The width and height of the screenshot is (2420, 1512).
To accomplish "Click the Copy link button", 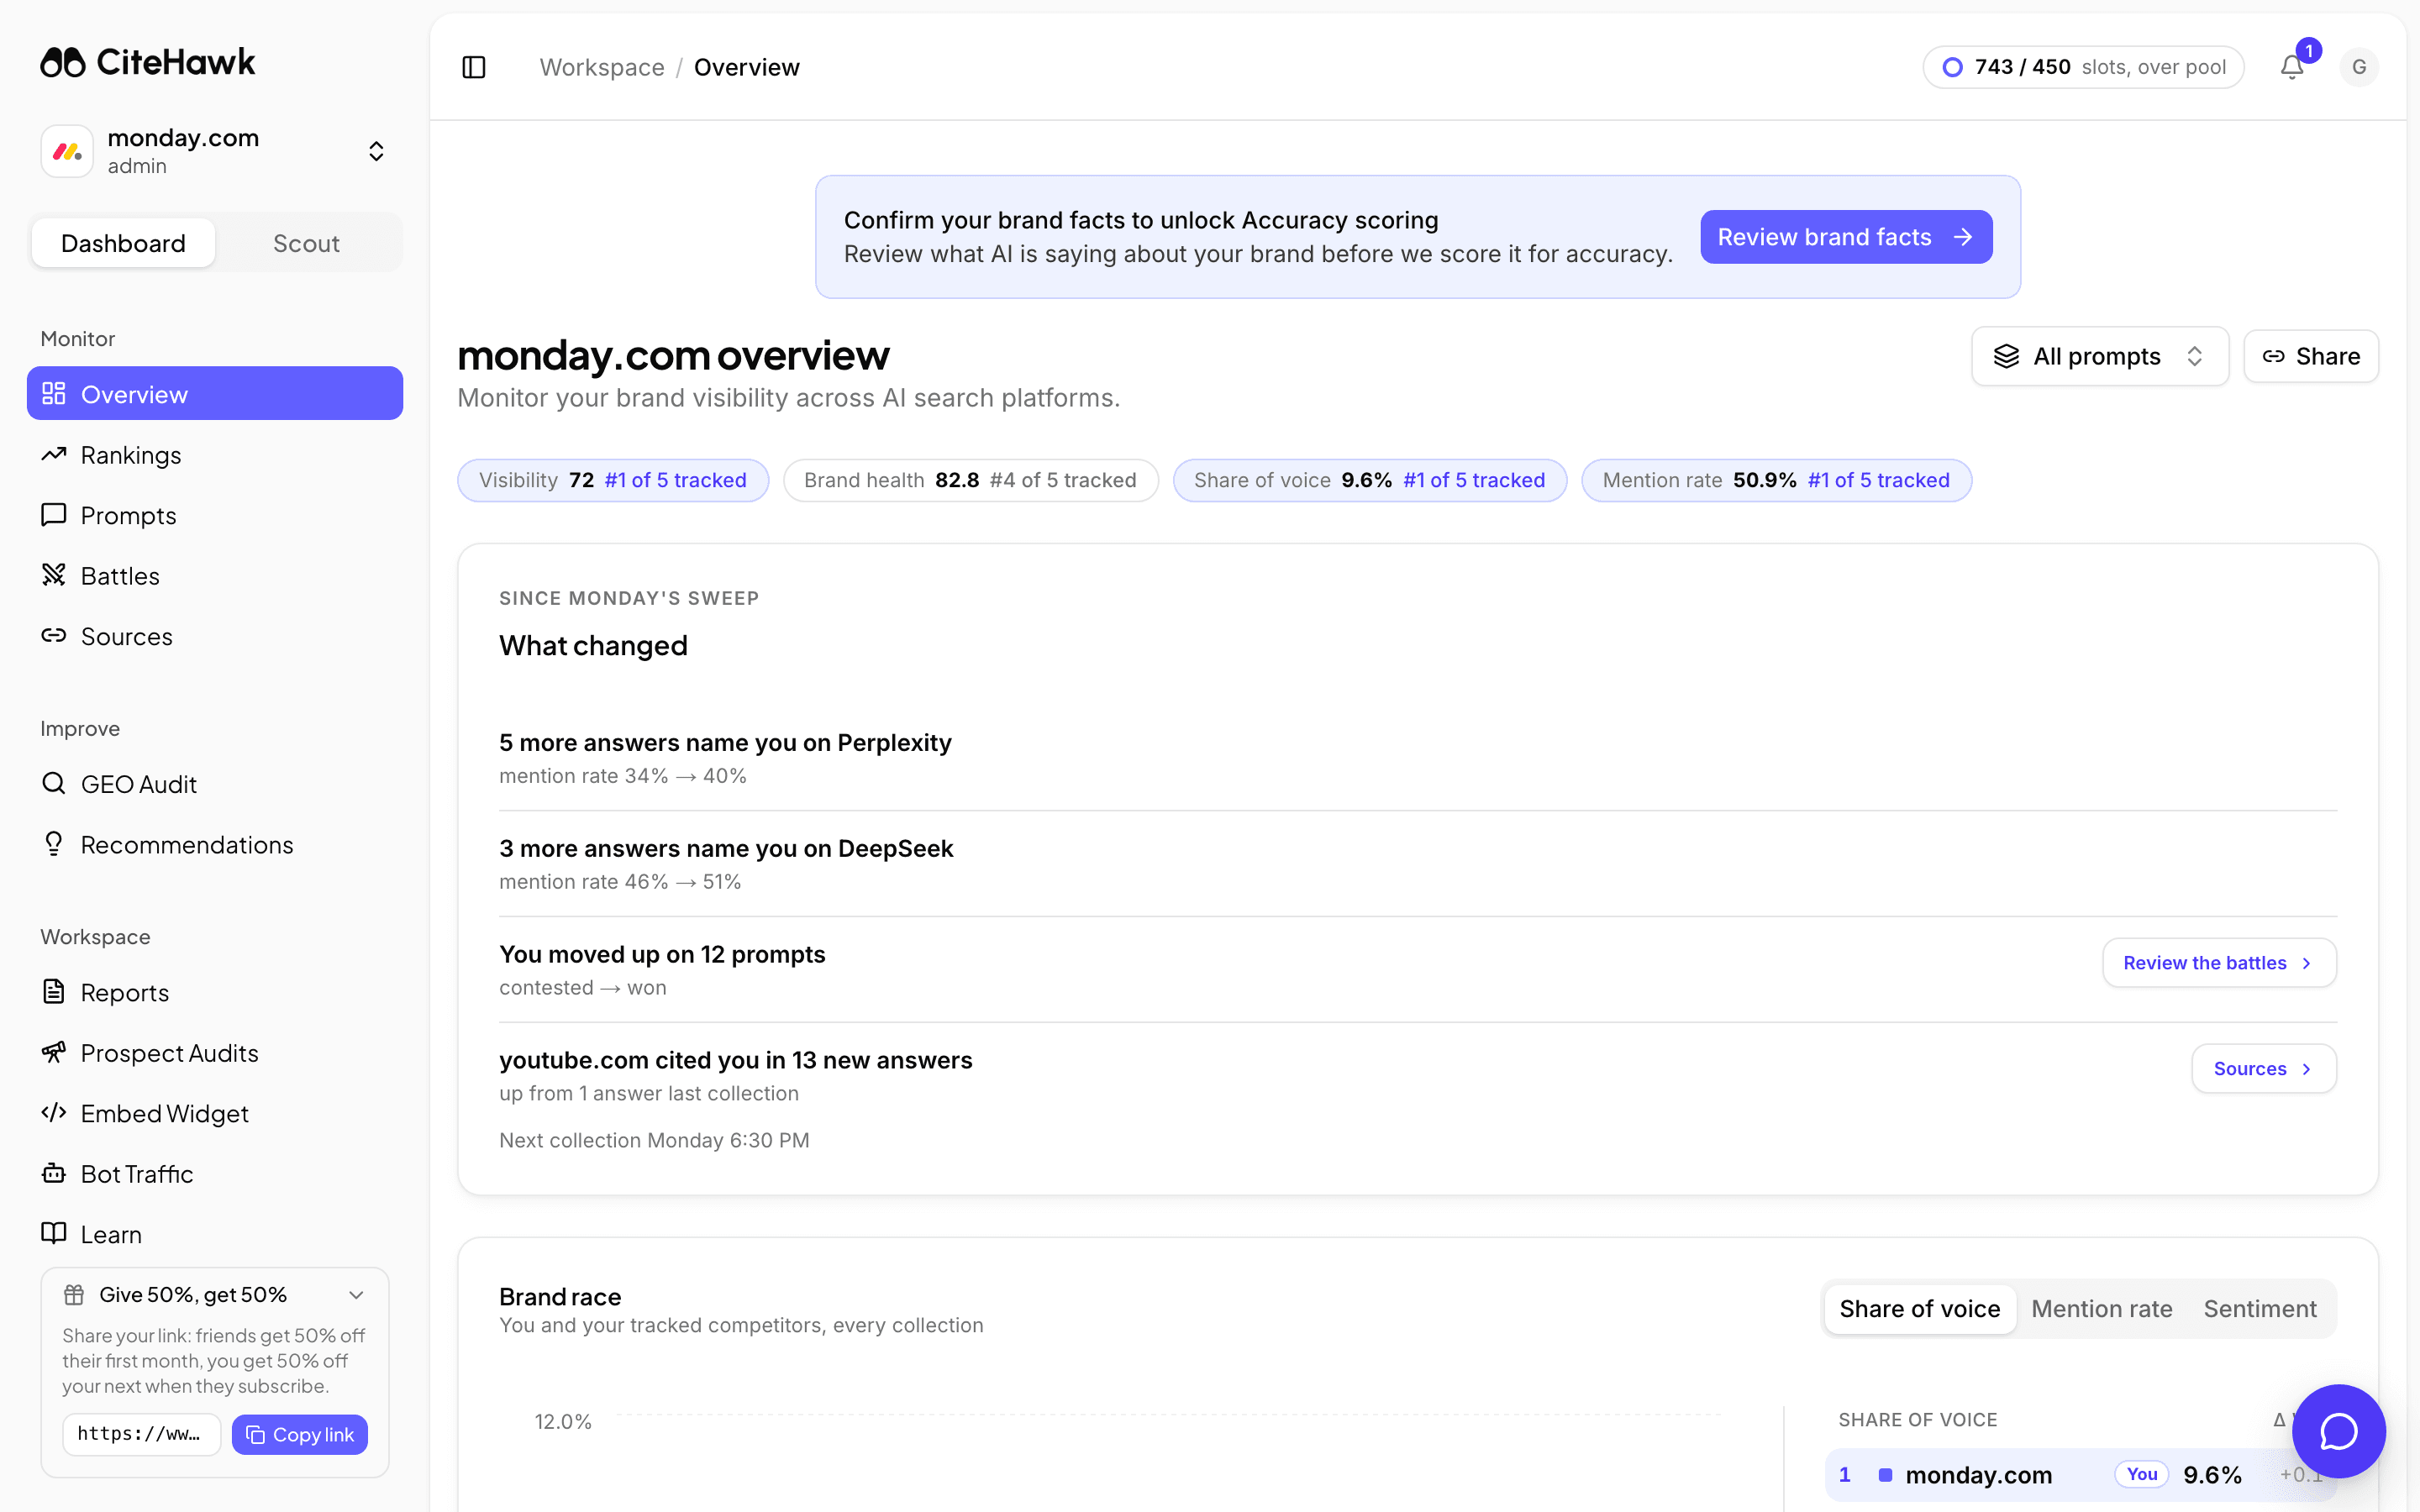I will tap(299, 1435).
